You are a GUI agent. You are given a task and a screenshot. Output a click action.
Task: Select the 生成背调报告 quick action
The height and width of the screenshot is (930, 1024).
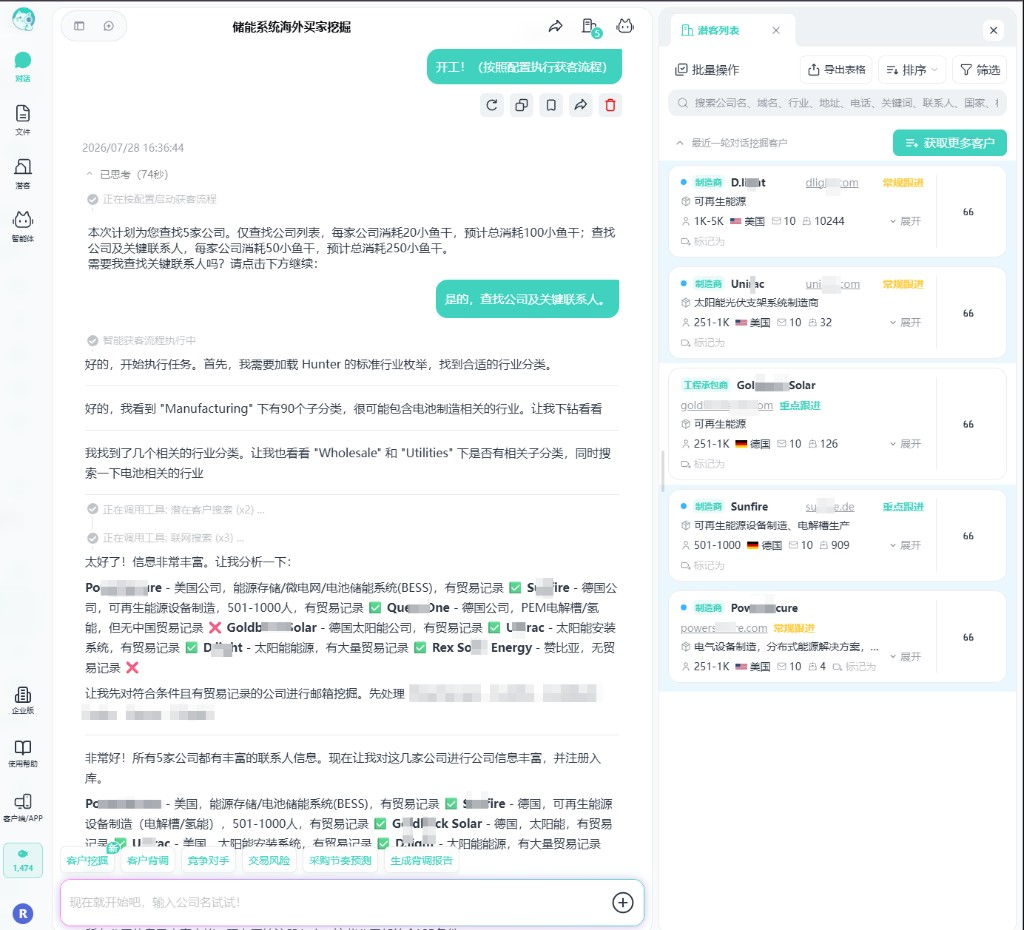point(422,861)
